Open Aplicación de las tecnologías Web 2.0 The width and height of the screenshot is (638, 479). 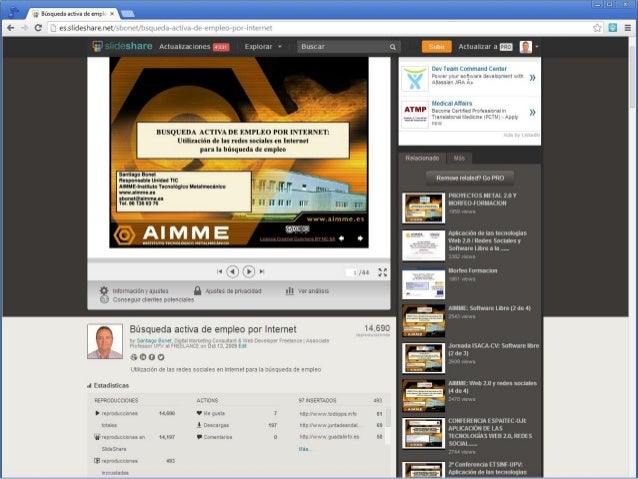487,241
